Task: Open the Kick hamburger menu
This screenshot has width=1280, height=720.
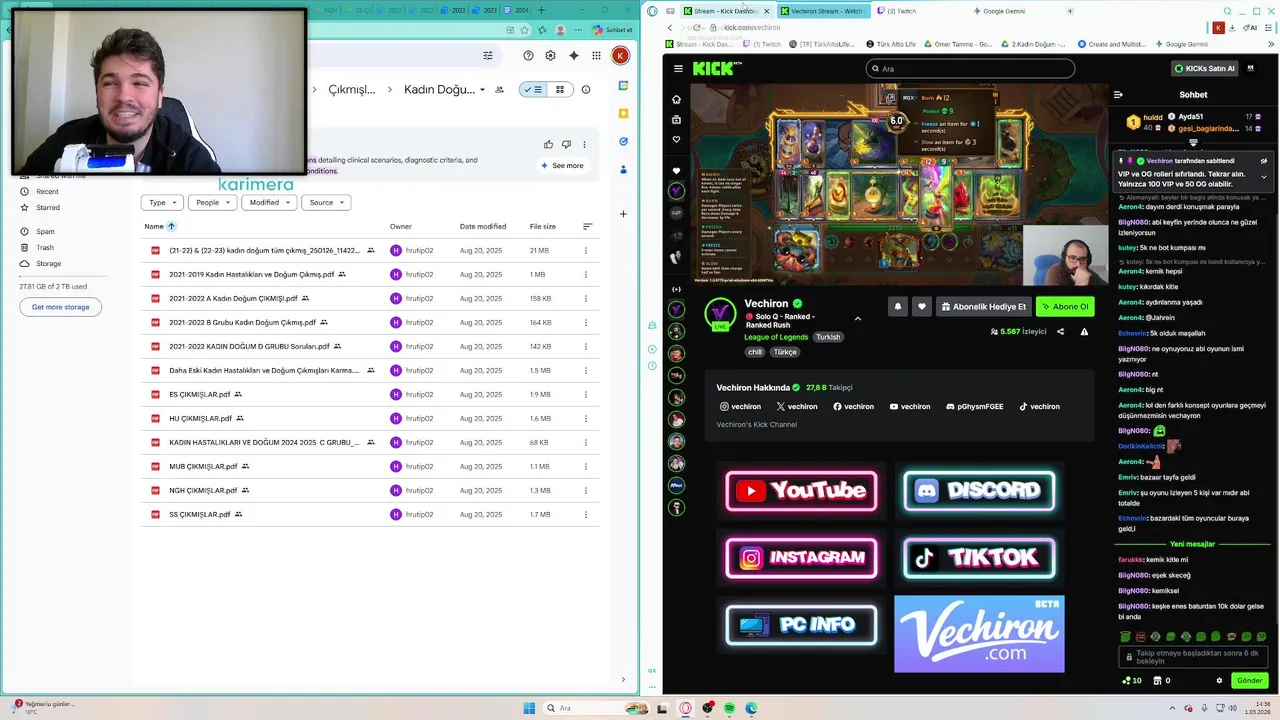Action: (x=678, y=68)
